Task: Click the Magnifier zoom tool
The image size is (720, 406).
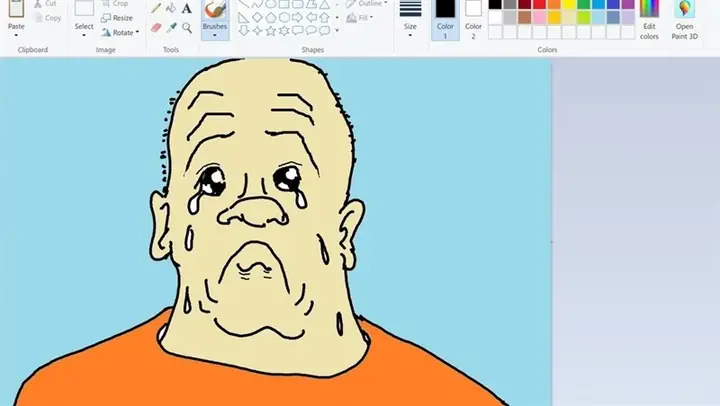Action: (186, 28)
